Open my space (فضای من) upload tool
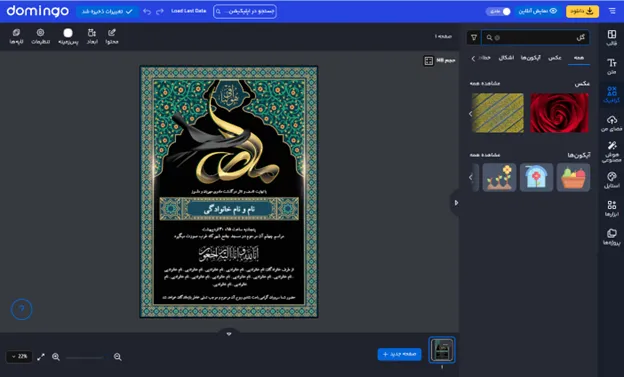This screenshot has height=377, width=624. [x=612, y=123]
